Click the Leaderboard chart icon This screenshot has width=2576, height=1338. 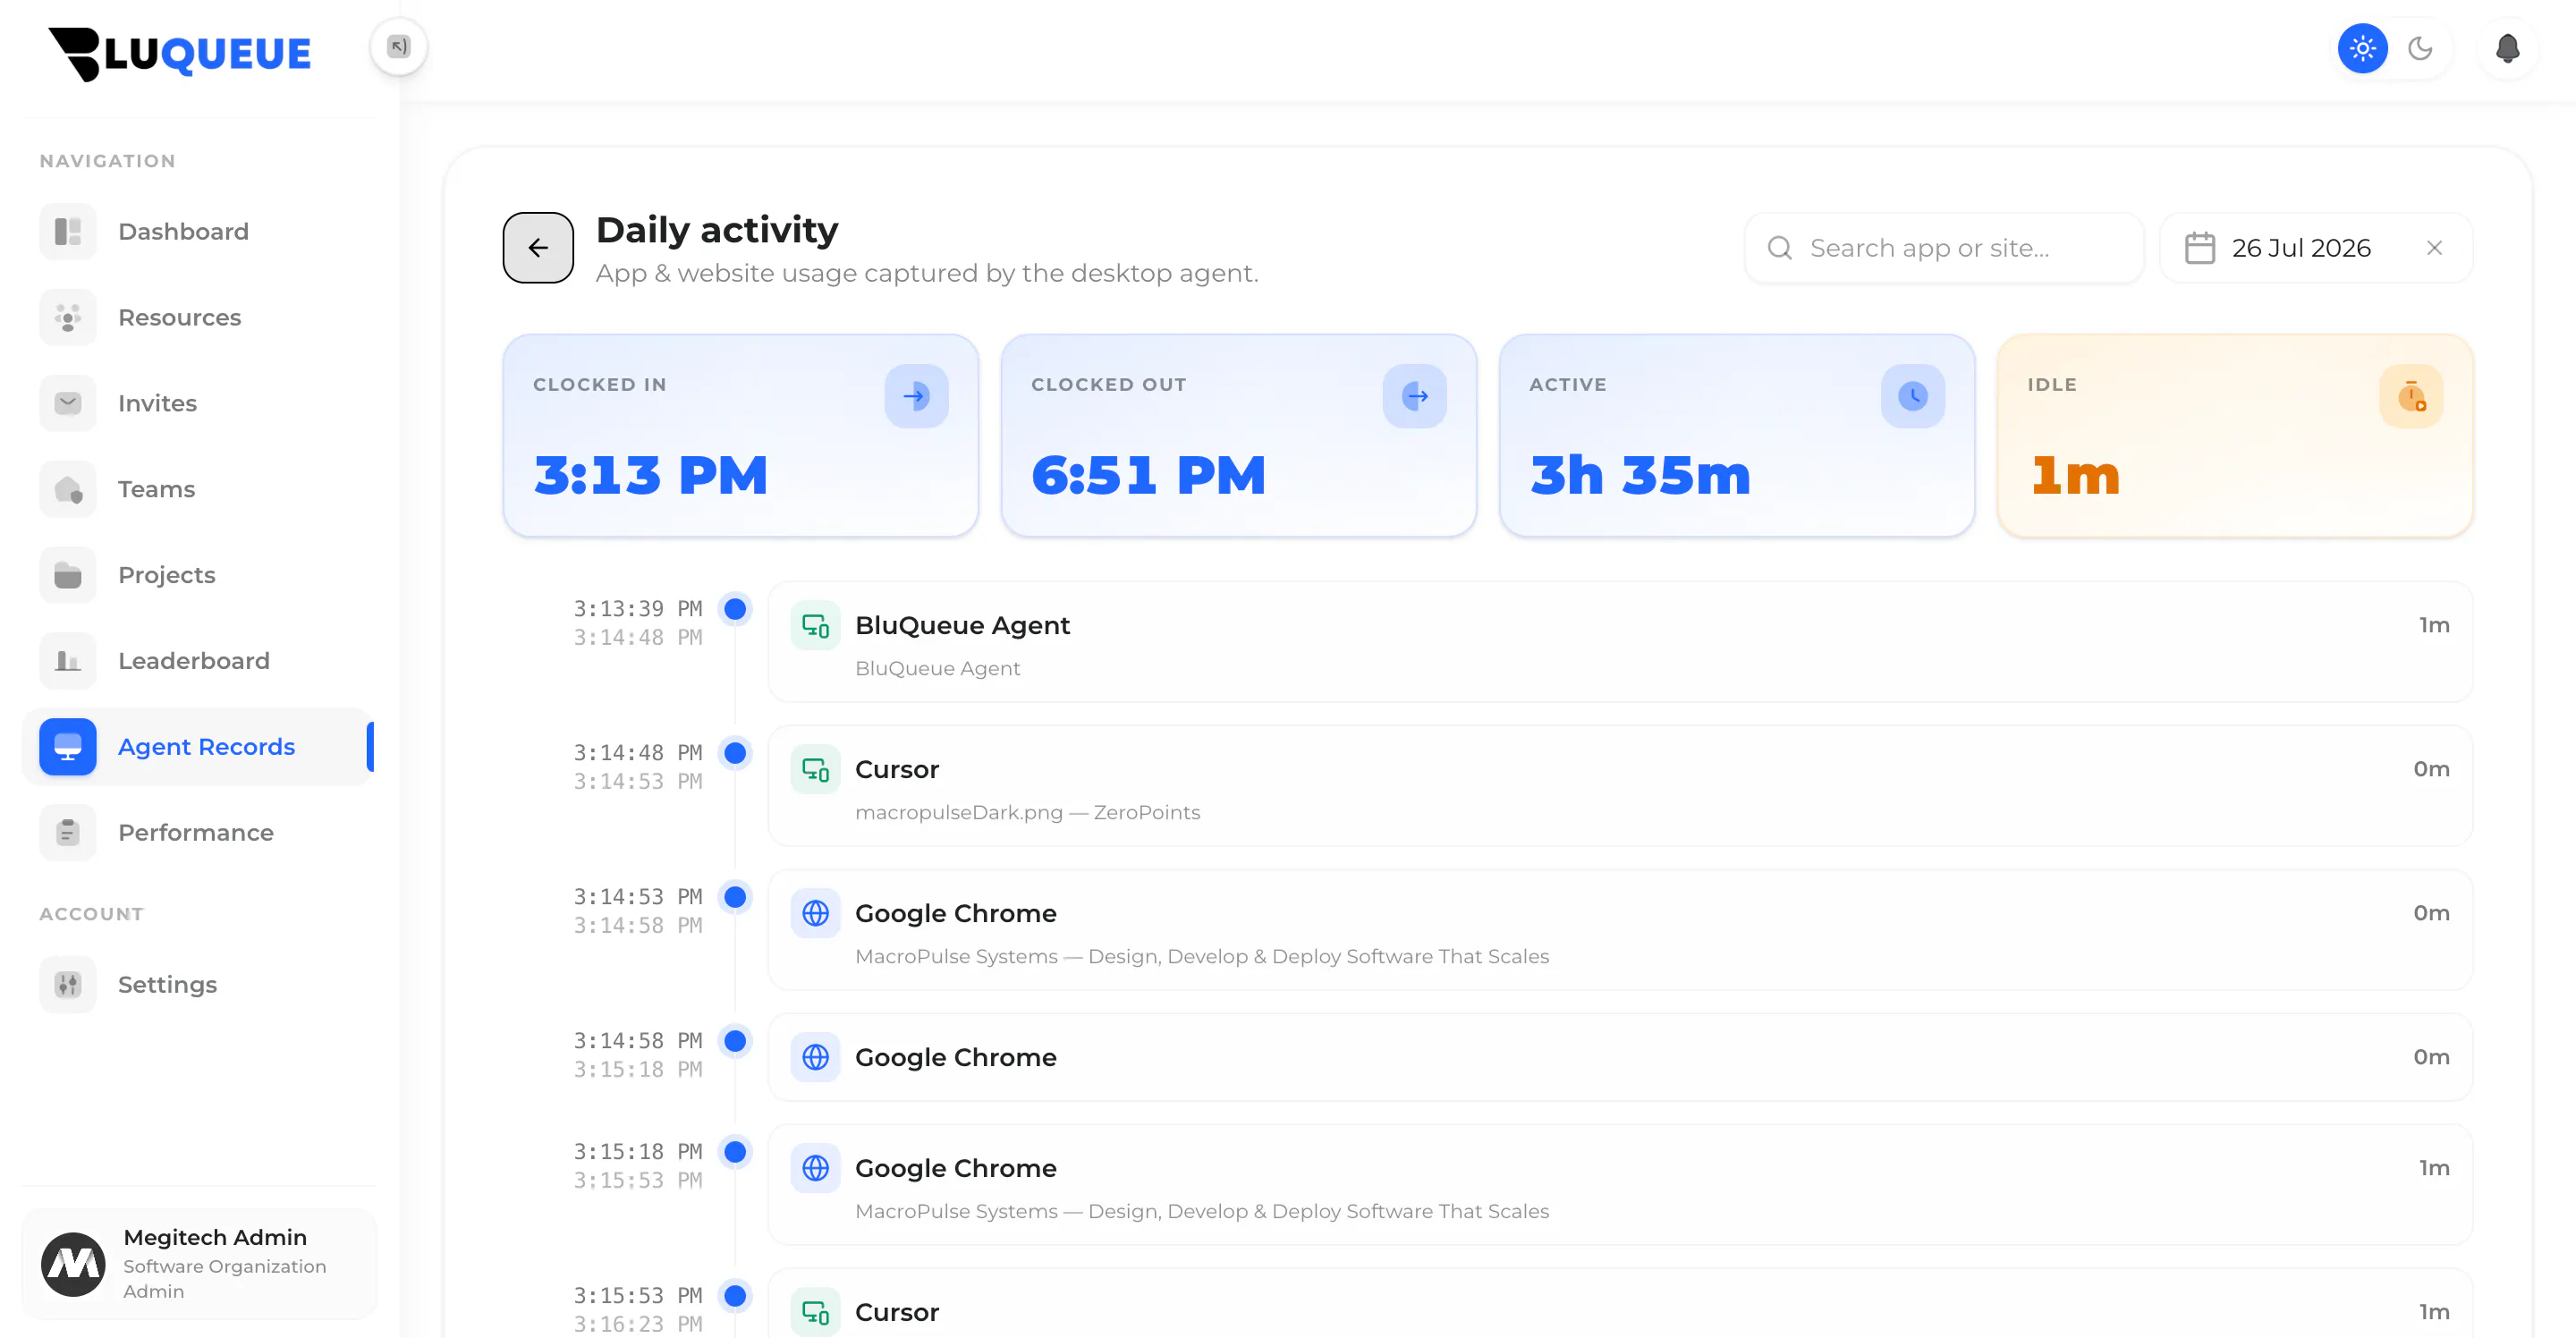coord(68,661)
